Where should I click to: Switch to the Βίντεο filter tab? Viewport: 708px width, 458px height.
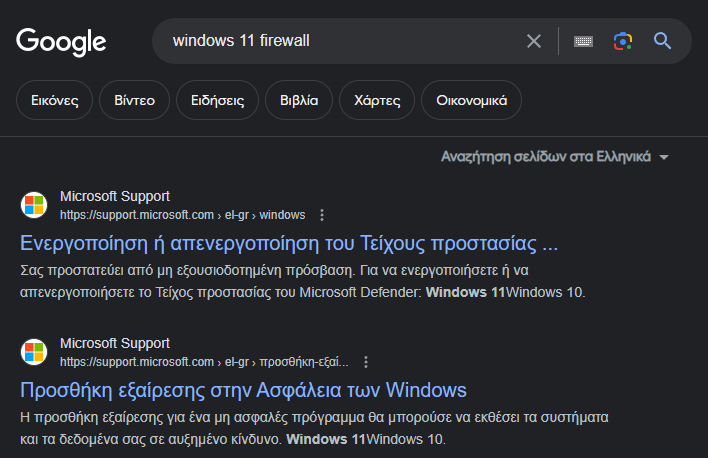(x=135, y=100)
